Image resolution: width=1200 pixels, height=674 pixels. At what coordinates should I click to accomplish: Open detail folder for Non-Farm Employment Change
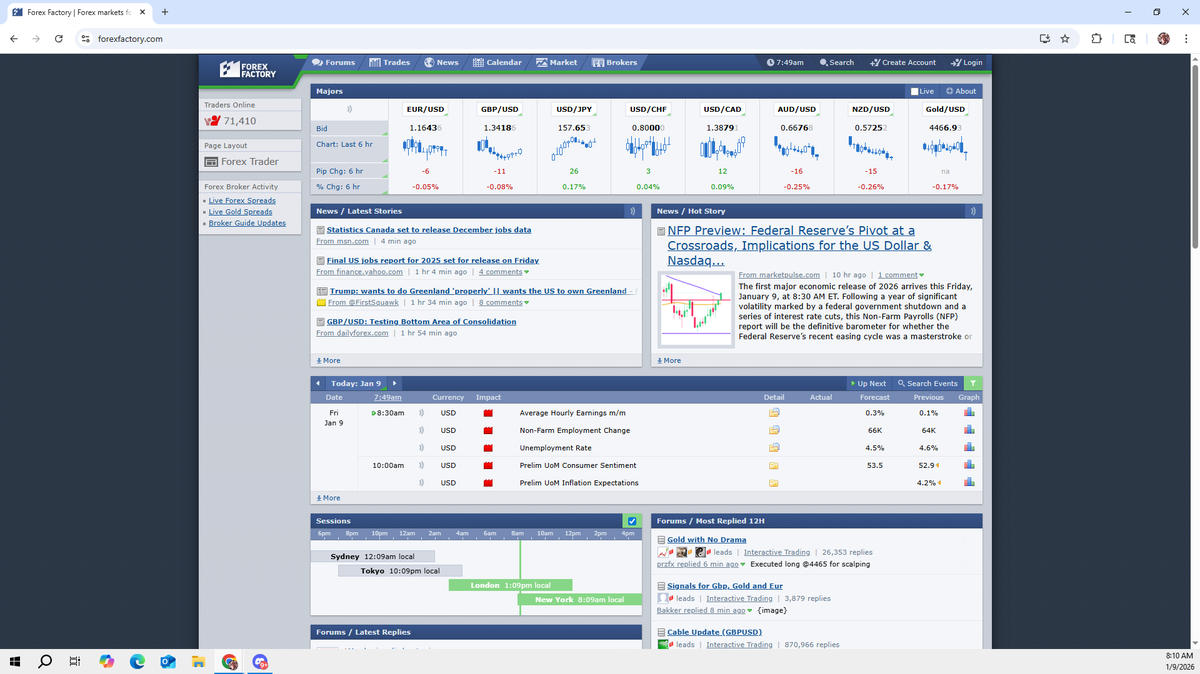point(773,430)
